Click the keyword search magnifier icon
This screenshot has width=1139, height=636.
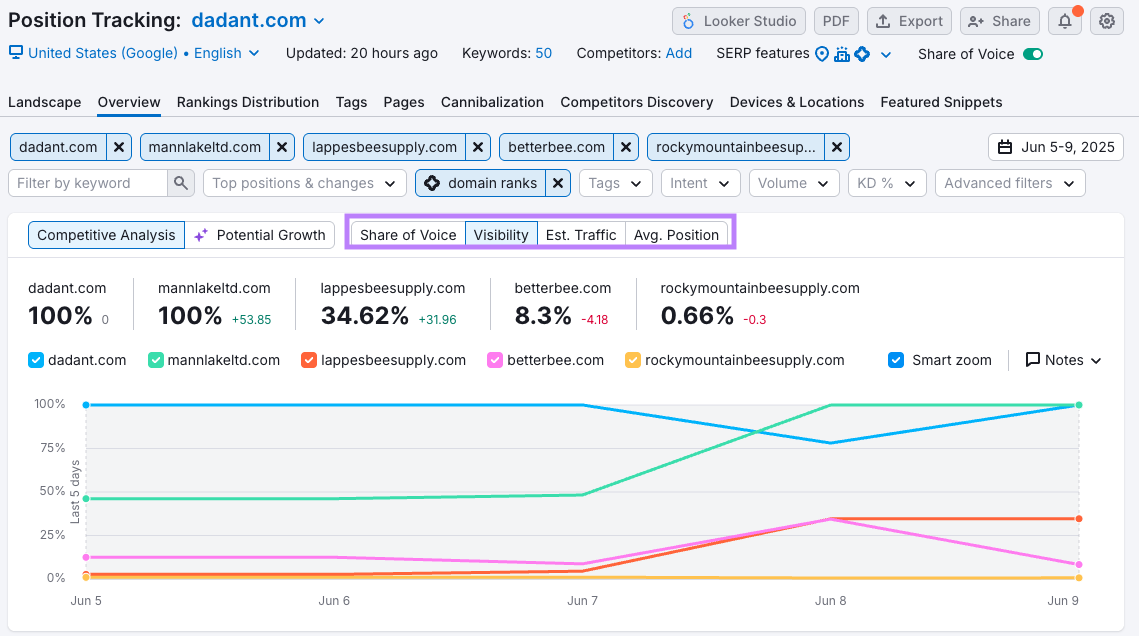(180, 183)
